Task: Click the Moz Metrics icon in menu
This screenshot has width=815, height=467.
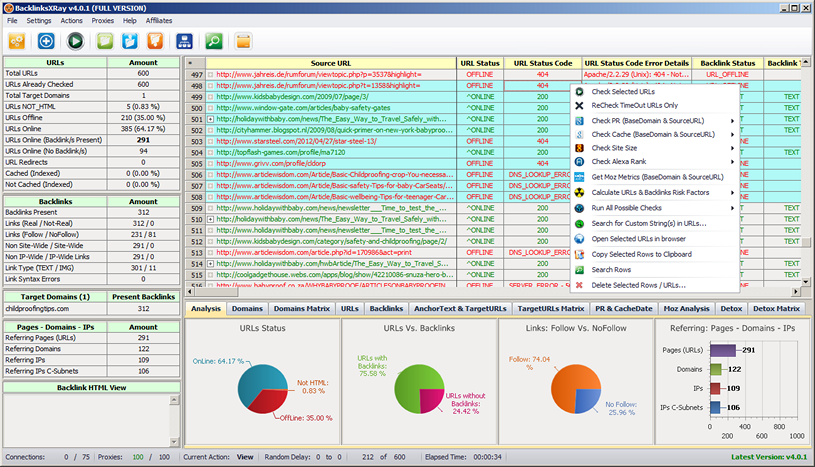Action: pyautogui.click(x=580, y=176)
